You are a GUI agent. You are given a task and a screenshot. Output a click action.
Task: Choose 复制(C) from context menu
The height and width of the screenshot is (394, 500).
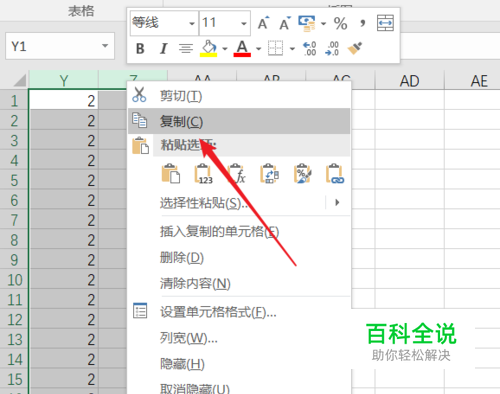239,121
